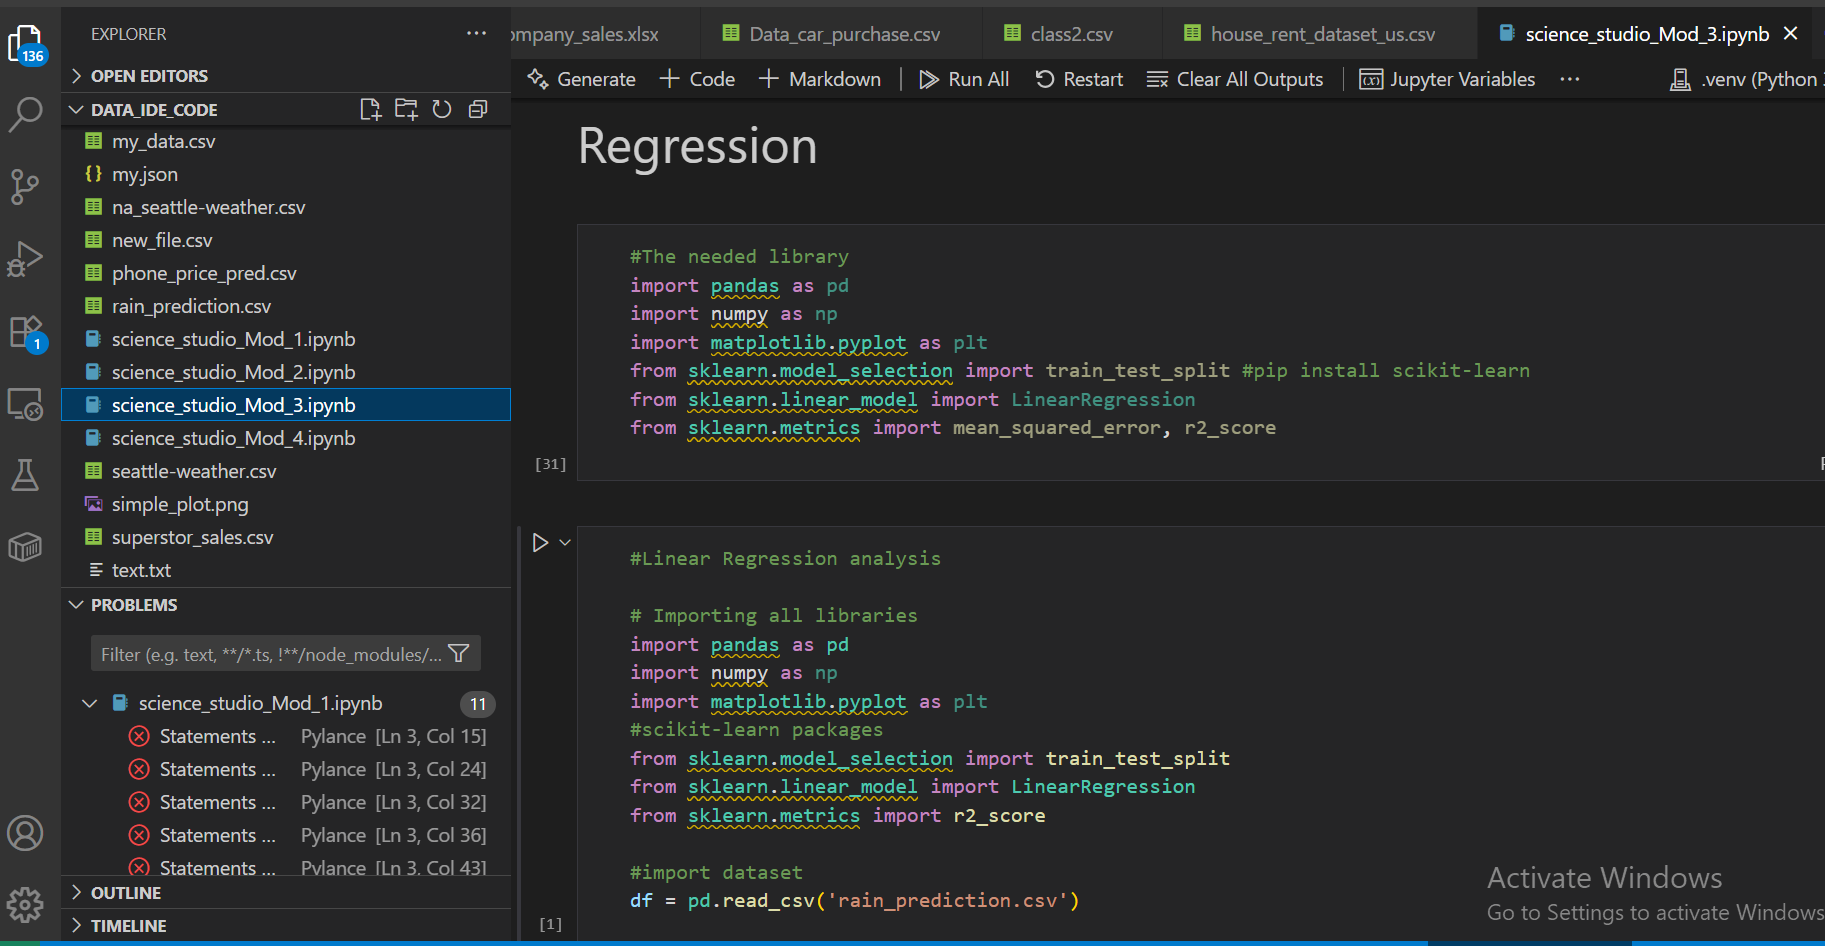Expand the OPEN EDITORS section
This screenshot has width=1825, height=946.
coord(149,76)
